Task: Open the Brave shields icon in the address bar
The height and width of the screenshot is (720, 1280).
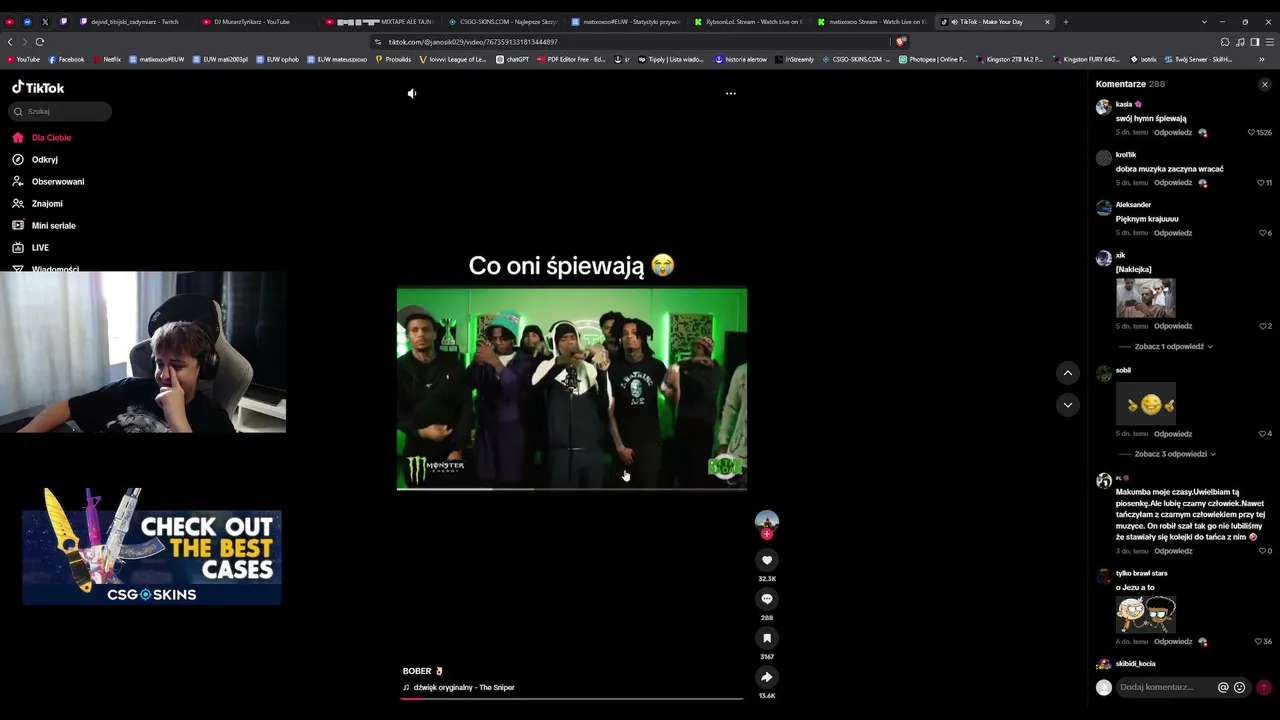Action: pyautogui.click(x=901, y=42)
